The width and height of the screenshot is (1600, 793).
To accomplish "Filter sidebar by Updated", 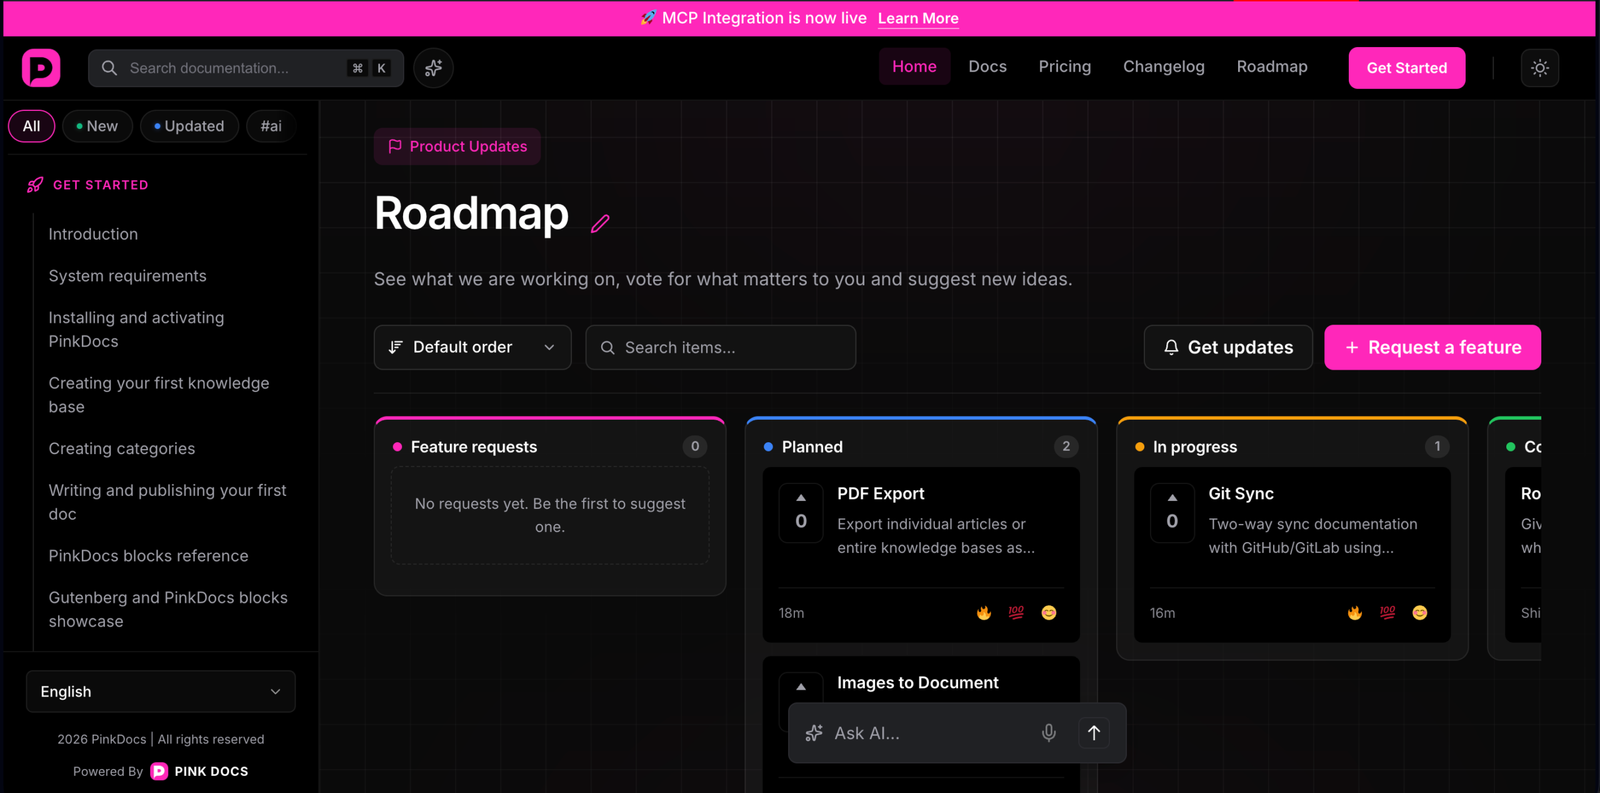I will pos(189,126).
